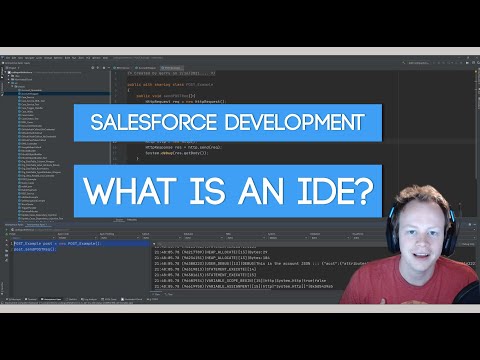
Task: Open the Project tool window side tab
Action: (1, 73)
